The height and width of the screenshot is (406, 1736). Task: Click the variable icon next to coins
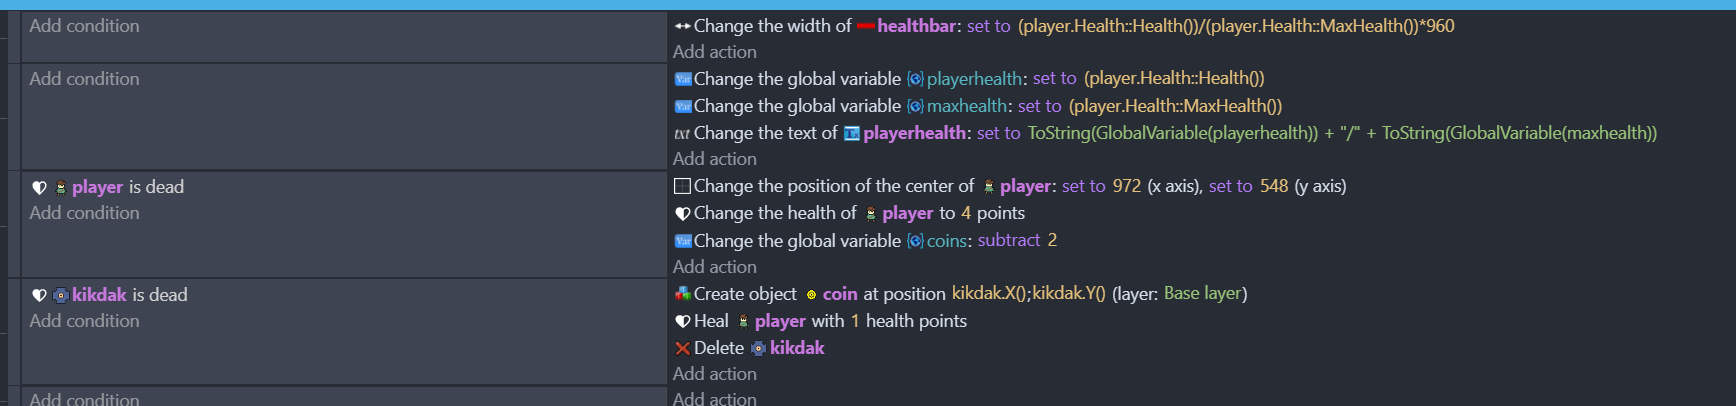coord(915,241)
